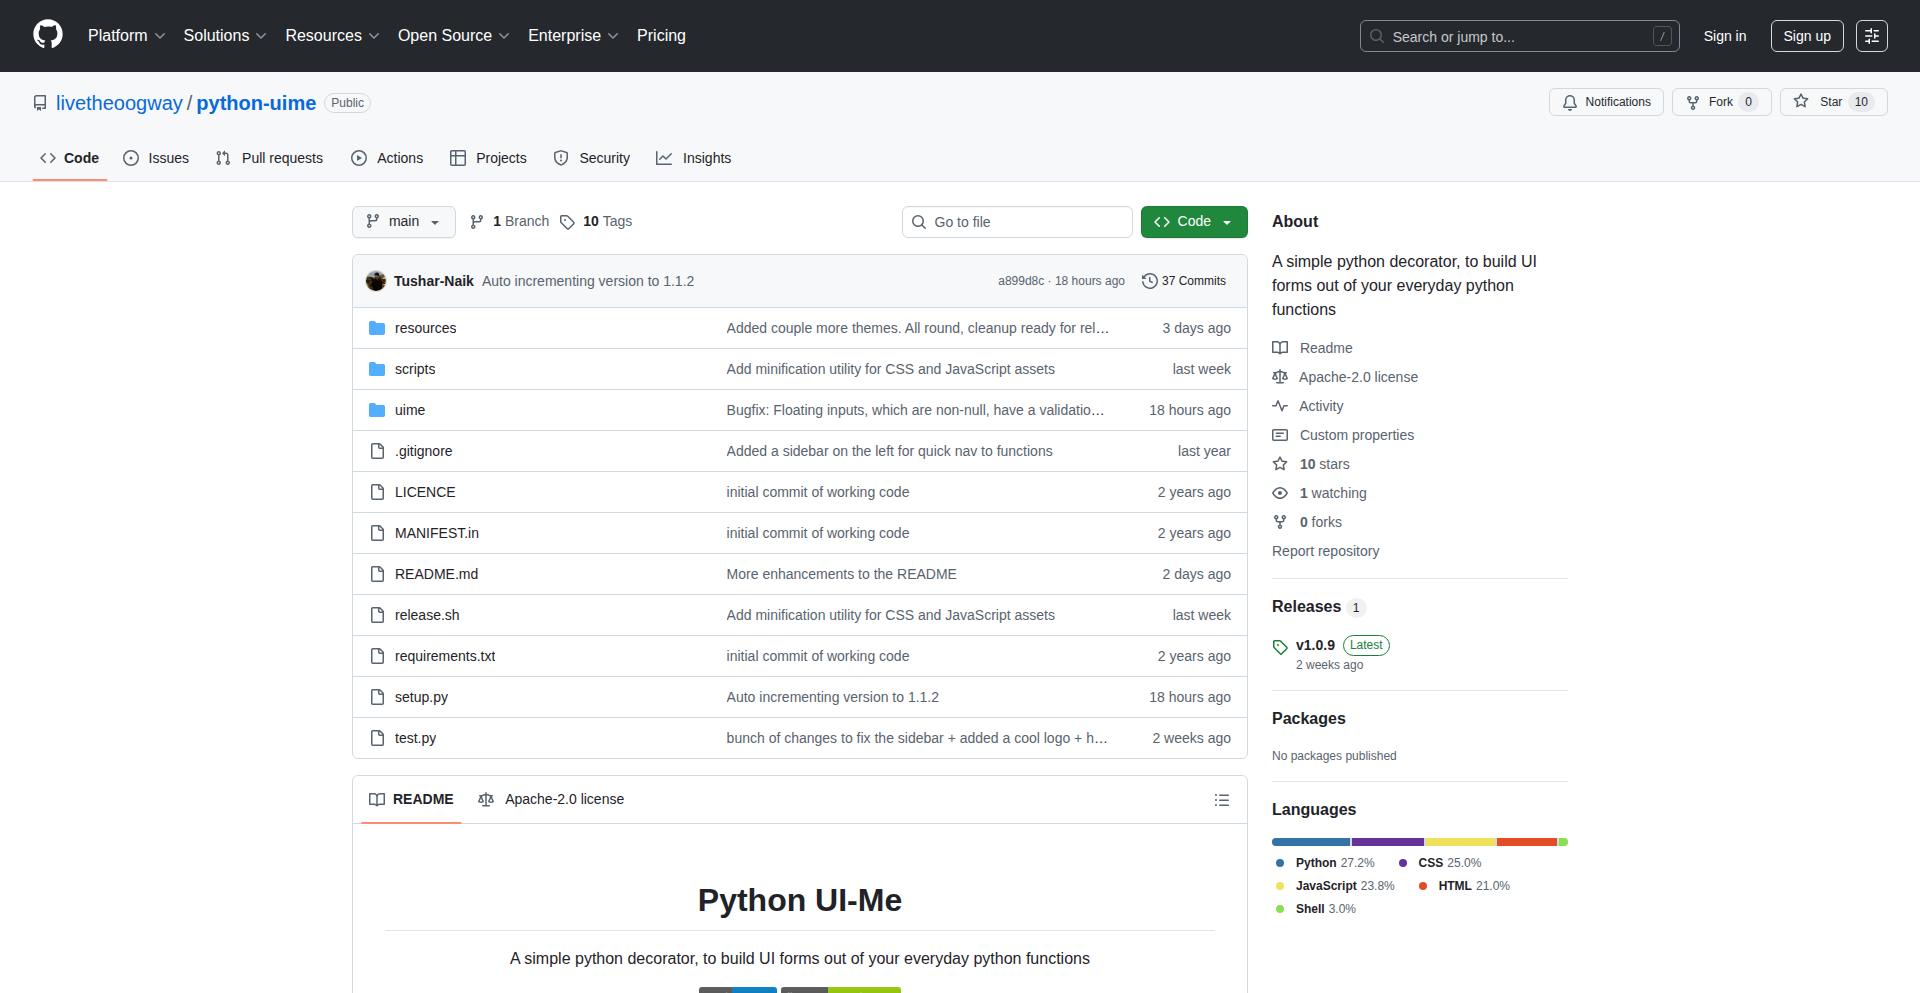1920x993 pixels.
Task: Click the Go to file search field
Action: click(1017, 221)
